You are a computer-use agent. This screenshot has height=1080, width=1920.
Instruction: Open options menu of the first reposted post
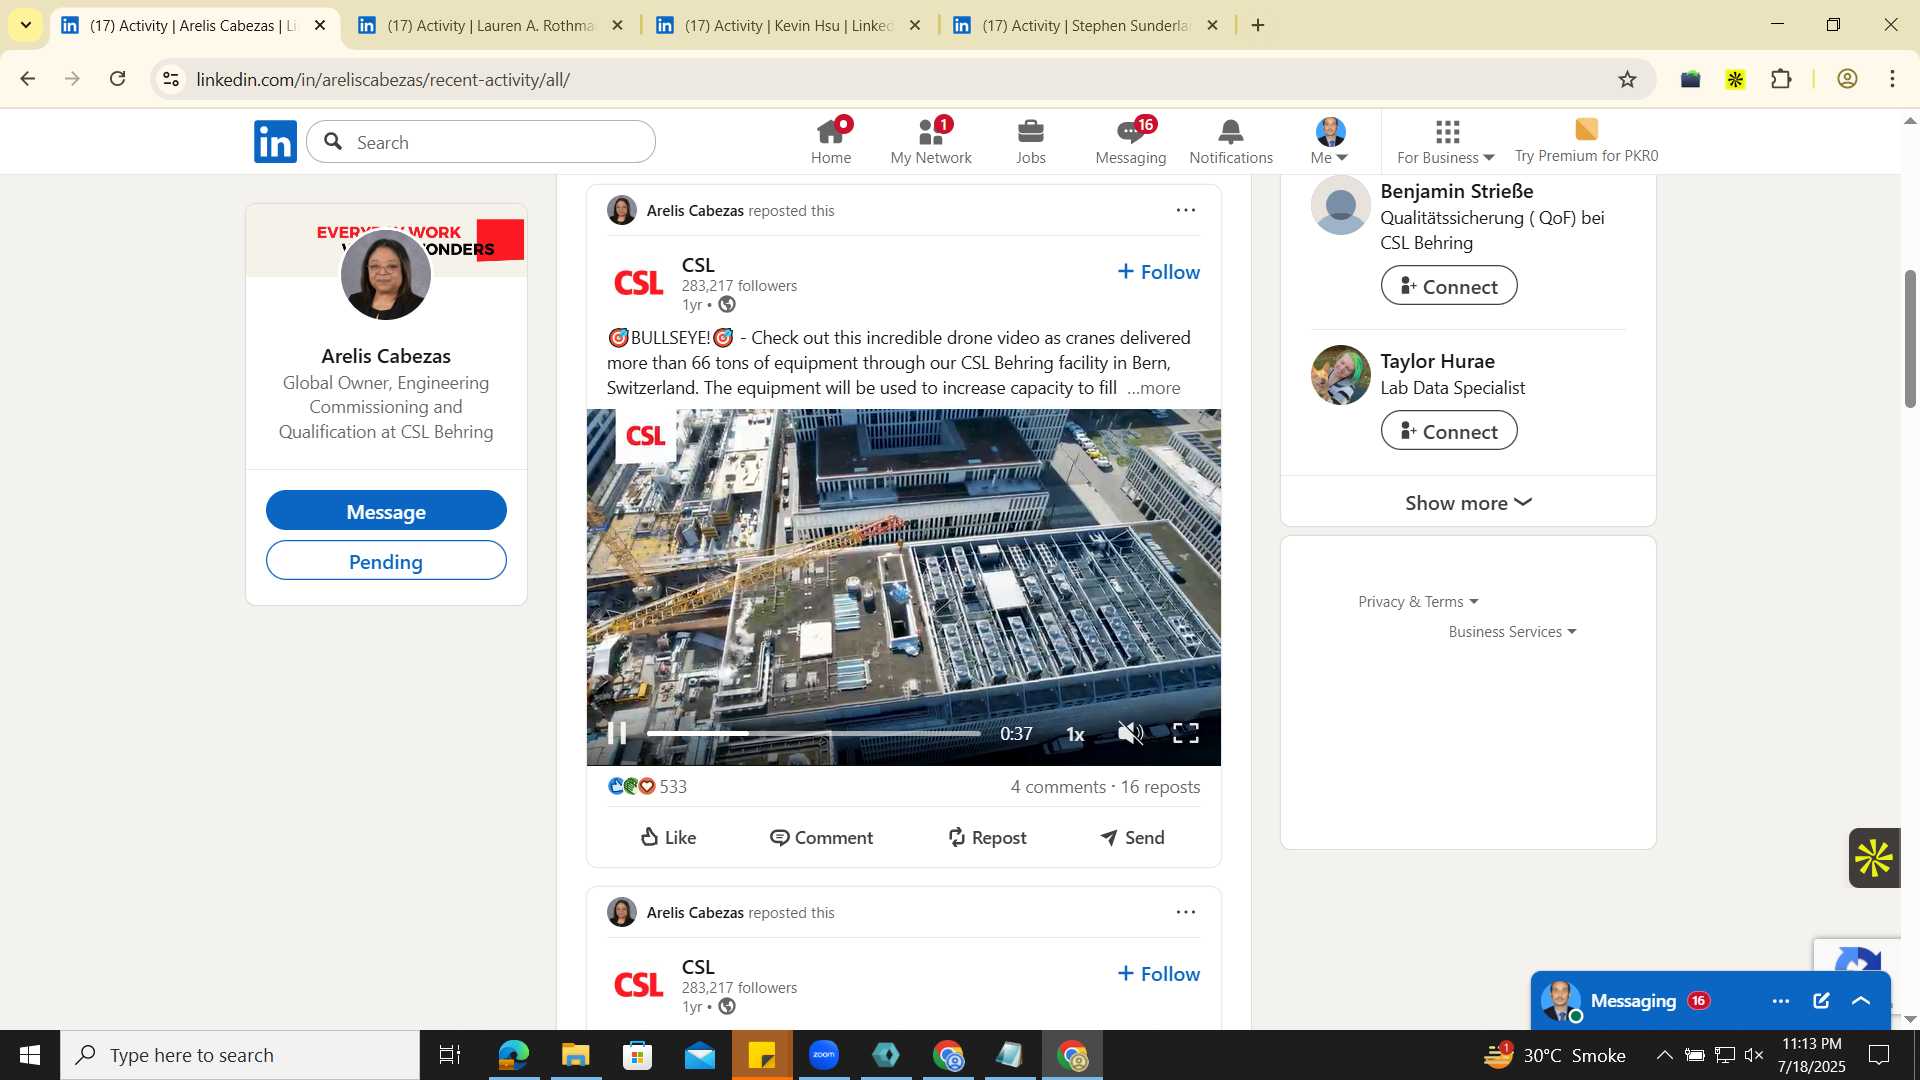(x=1186, y=210)
